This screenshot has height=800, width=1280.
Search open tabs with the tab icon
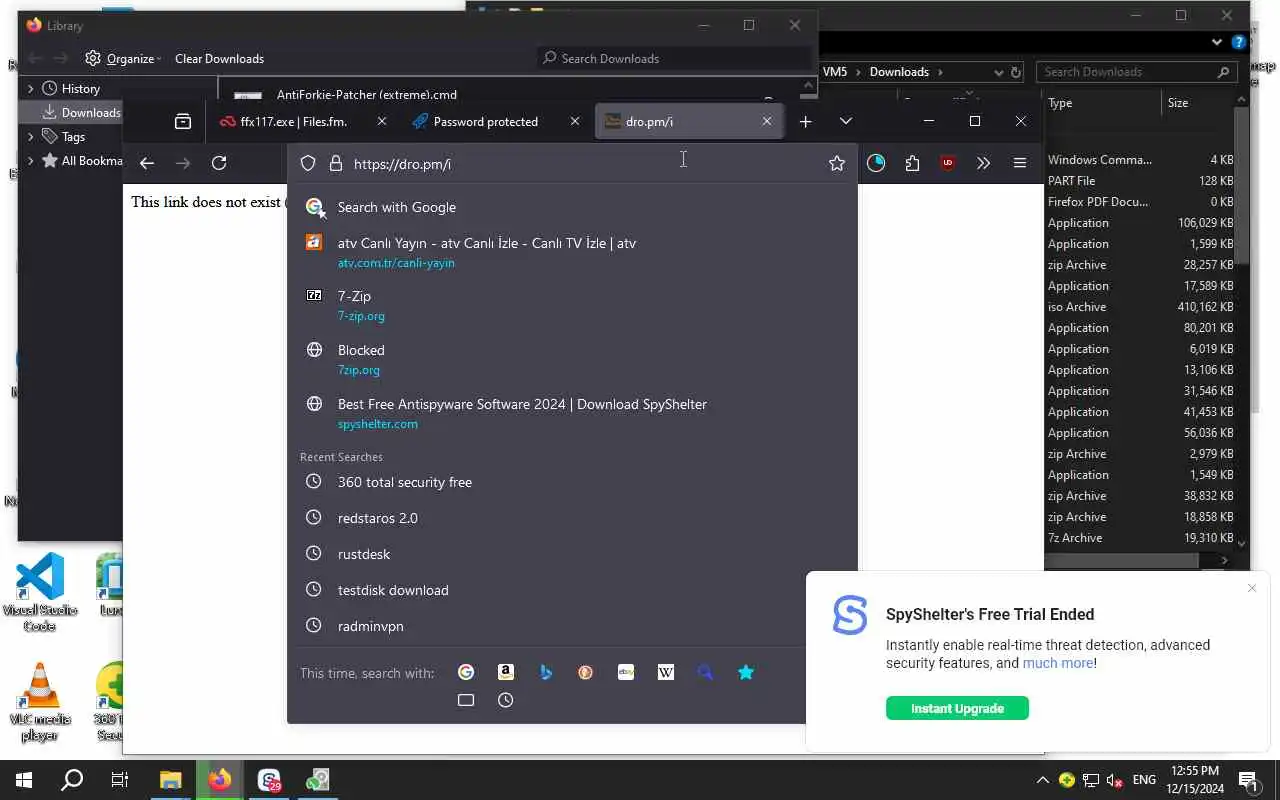pos(466,700)
